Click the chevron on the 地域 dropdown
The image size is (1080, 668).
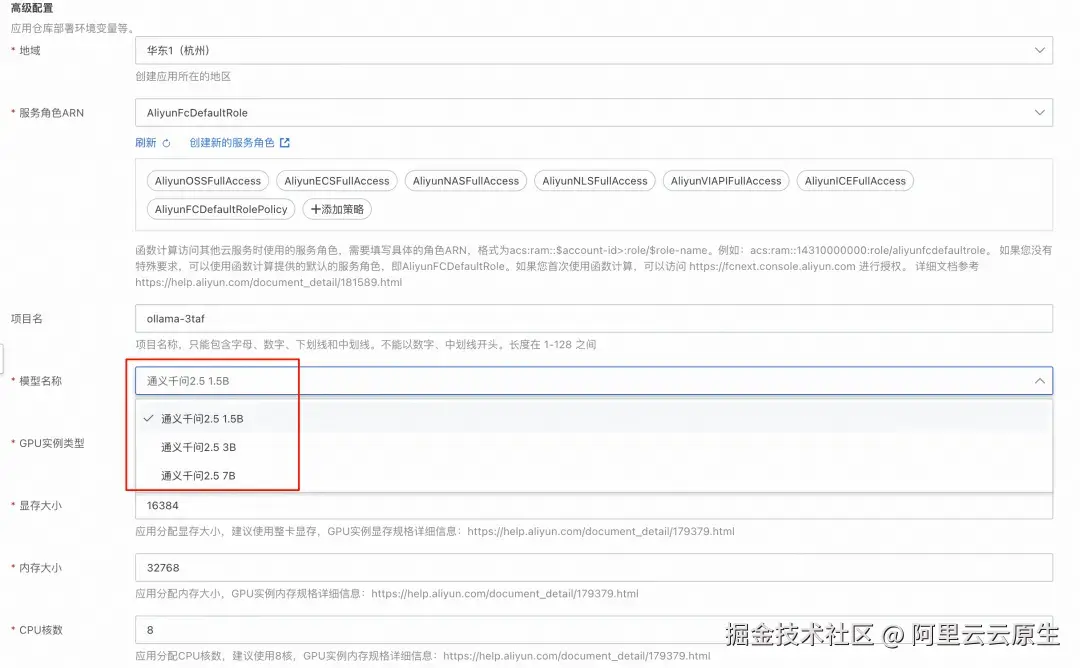coord(1039,49)
